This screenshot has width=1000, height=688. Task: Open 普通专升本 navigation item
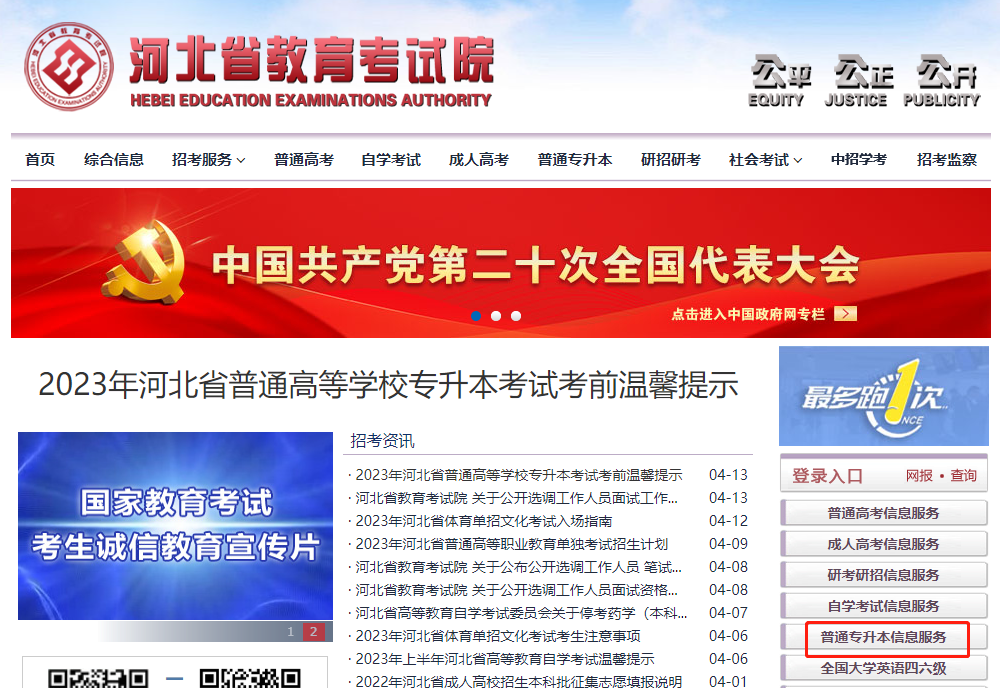(575, 159)
